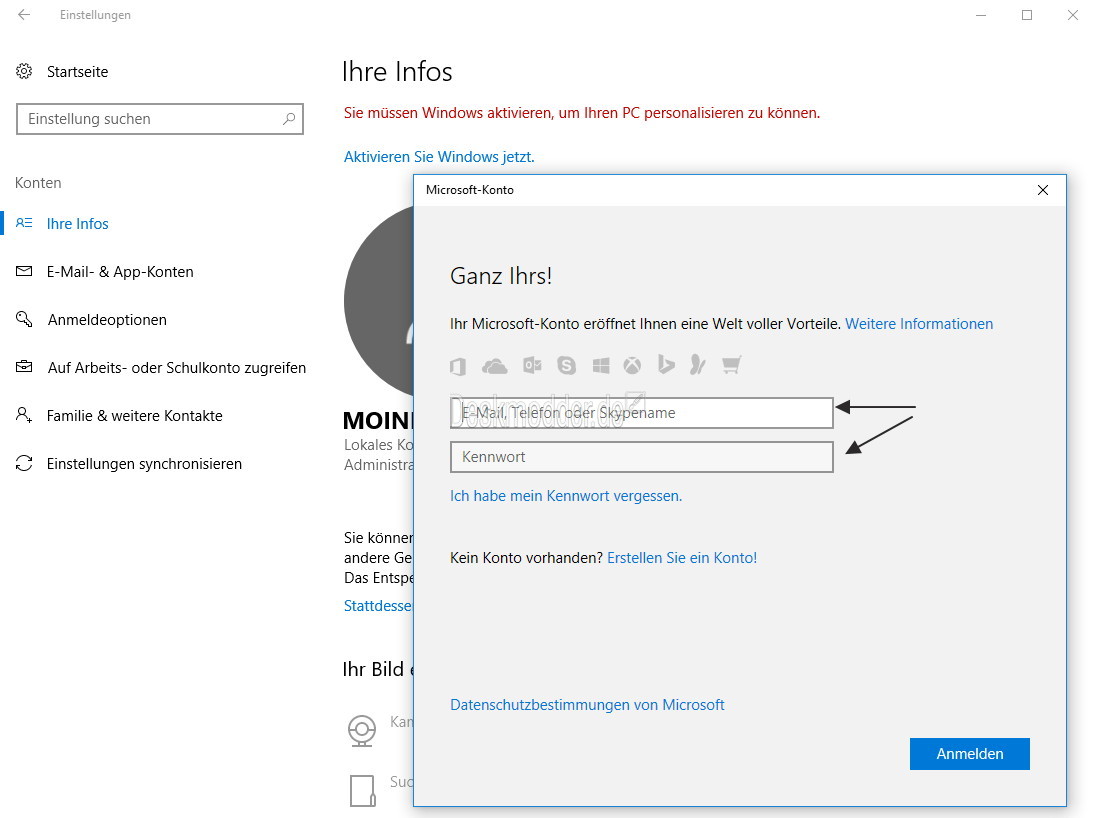The image size is (1096, 818).
Task: Focus the E-Mail, Telefon oder Skypename field
Action: tap(642, 413)
